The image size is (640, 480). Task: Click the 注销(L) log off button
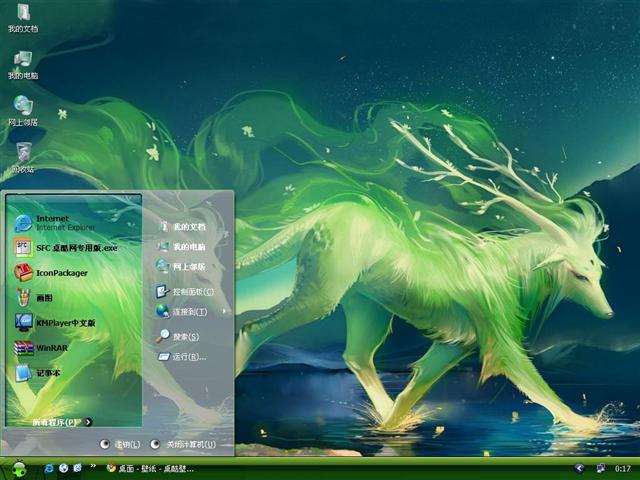tap(118, 444)
